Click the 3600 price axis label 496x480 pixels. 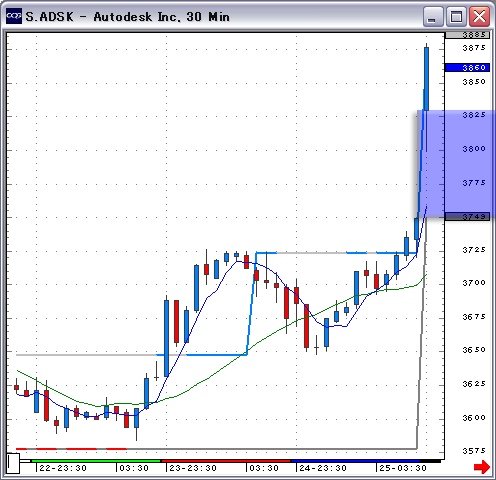pyautogui.click(x=474, y=418)
